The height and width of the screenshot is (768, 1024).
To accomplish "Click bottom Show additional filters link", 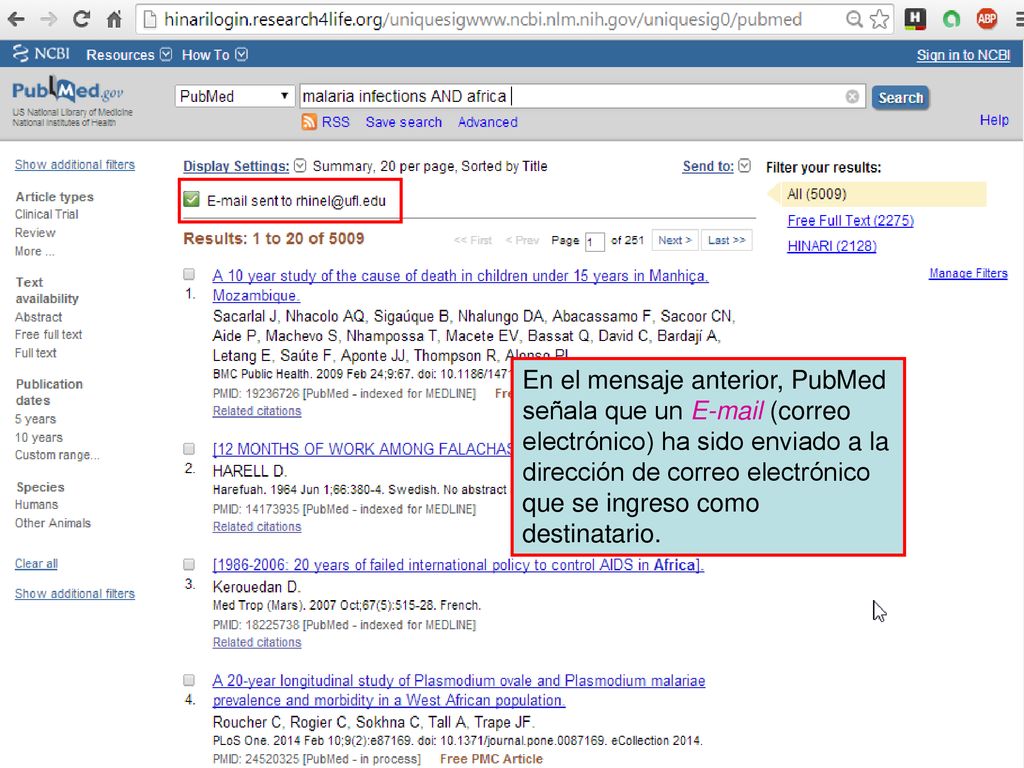I will click(75, 594).
